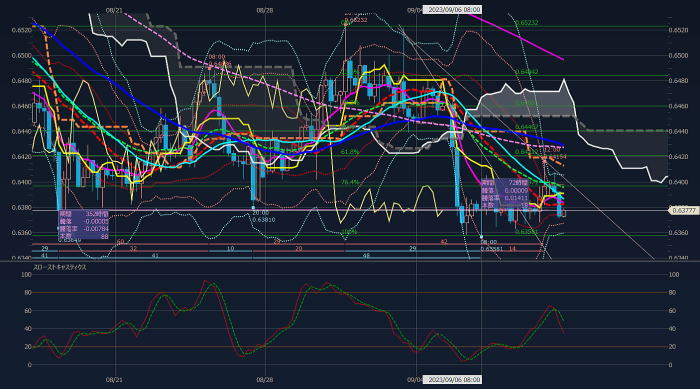This screenshot has height=389, width=700.
Task: Click the 0.6480 tick on the right price axis
Action: point(678,81)
